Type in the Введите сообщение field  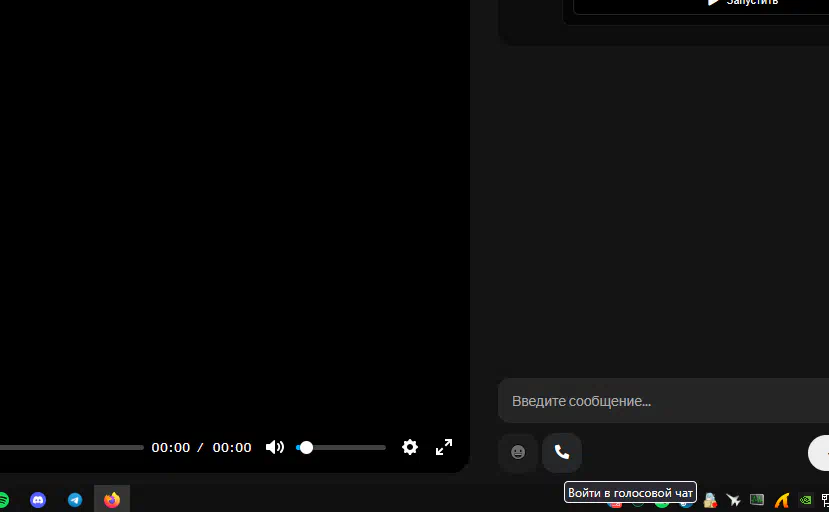coord(660,401)
